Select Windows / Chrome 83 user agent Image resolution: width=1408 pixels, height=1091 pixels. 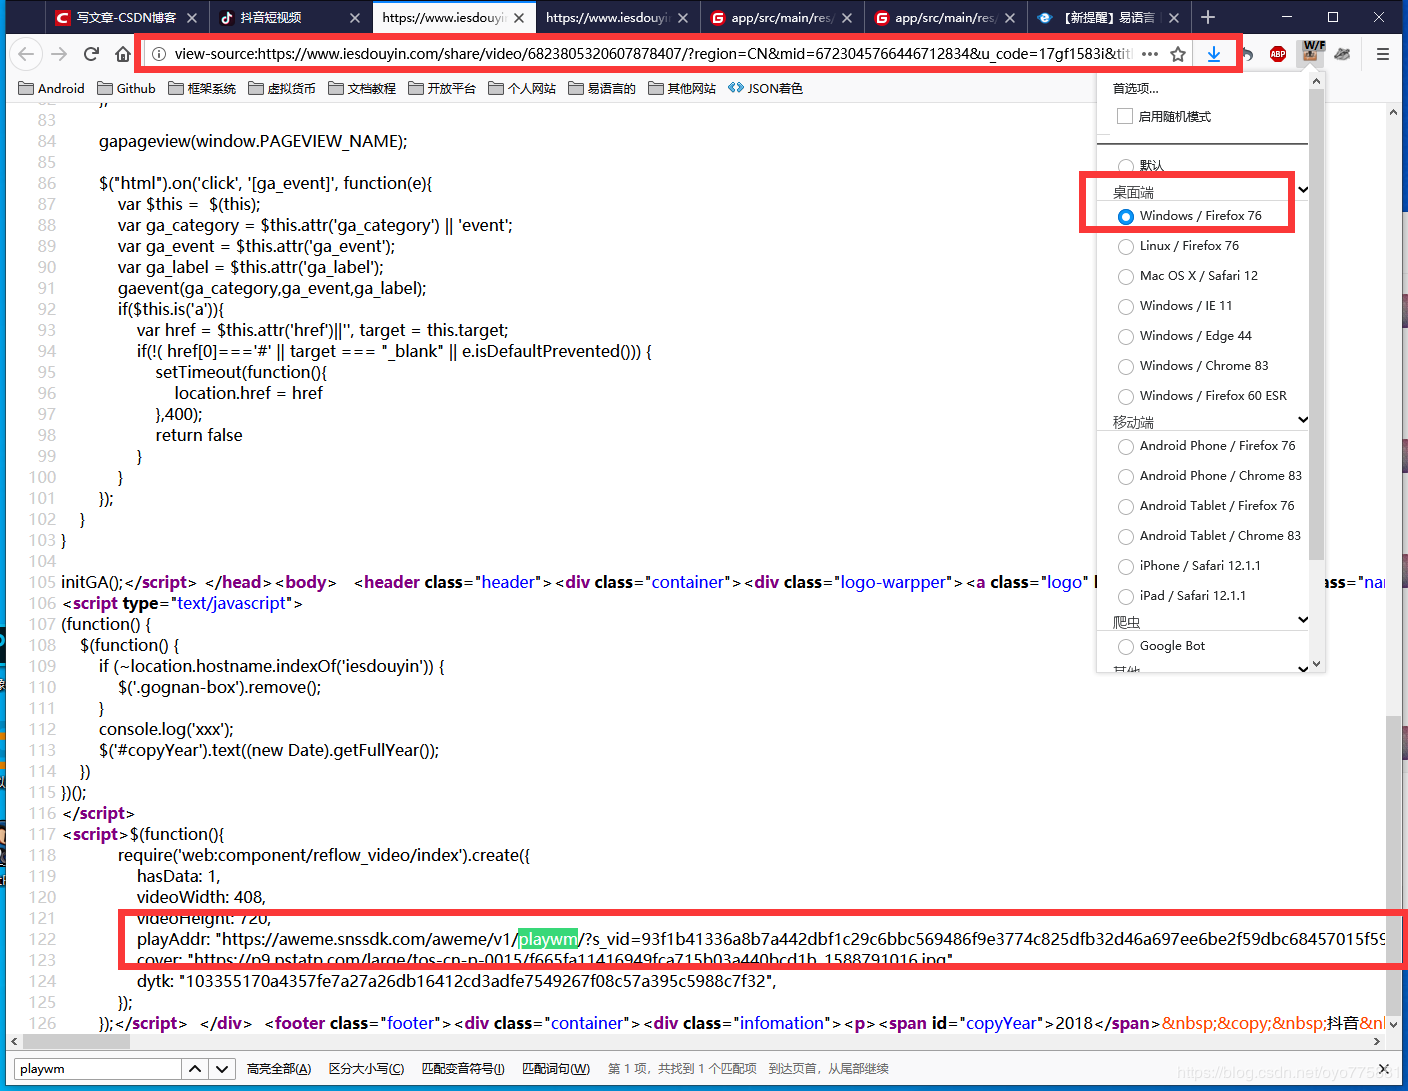1126,366
